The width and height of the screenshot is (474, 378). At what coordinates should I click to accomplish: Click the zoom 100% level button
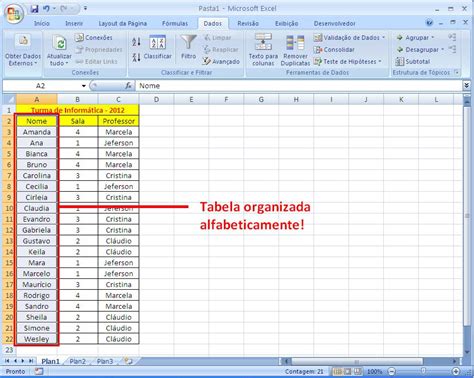tap(375, 371)
